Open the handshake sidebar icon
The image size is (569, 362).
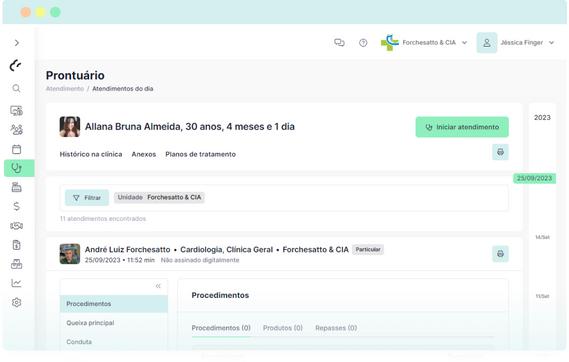pos(16,226)
